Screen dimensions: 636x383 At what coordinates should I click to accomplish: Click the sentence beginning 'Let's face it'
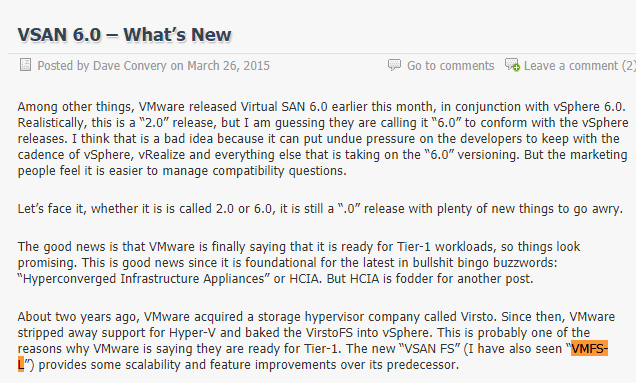click(x=320, y=209)
